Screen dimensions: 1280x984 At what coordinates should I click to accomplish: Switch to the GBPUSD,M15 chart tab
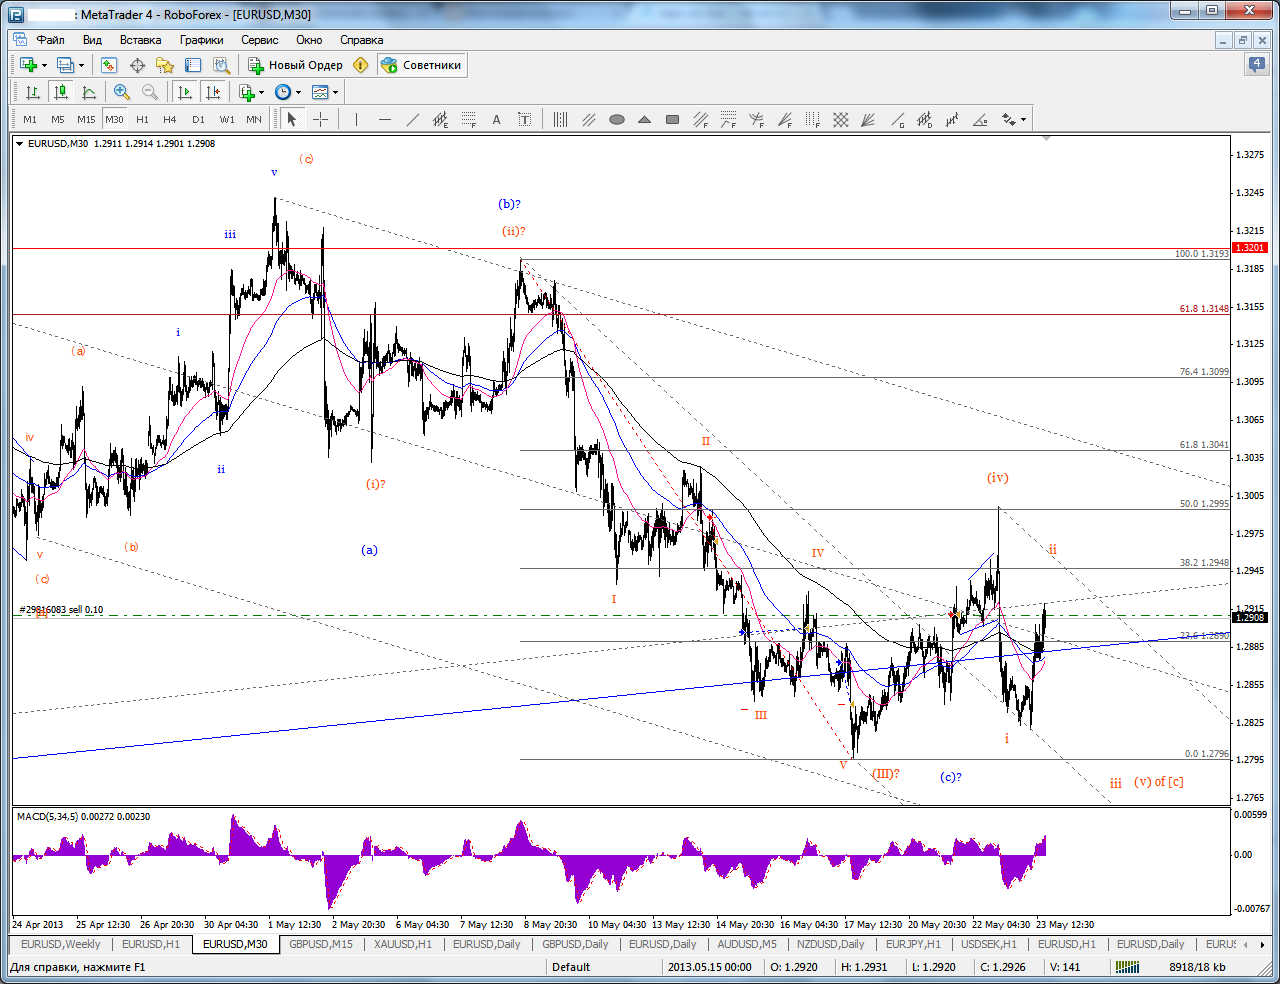pos(320,944)
